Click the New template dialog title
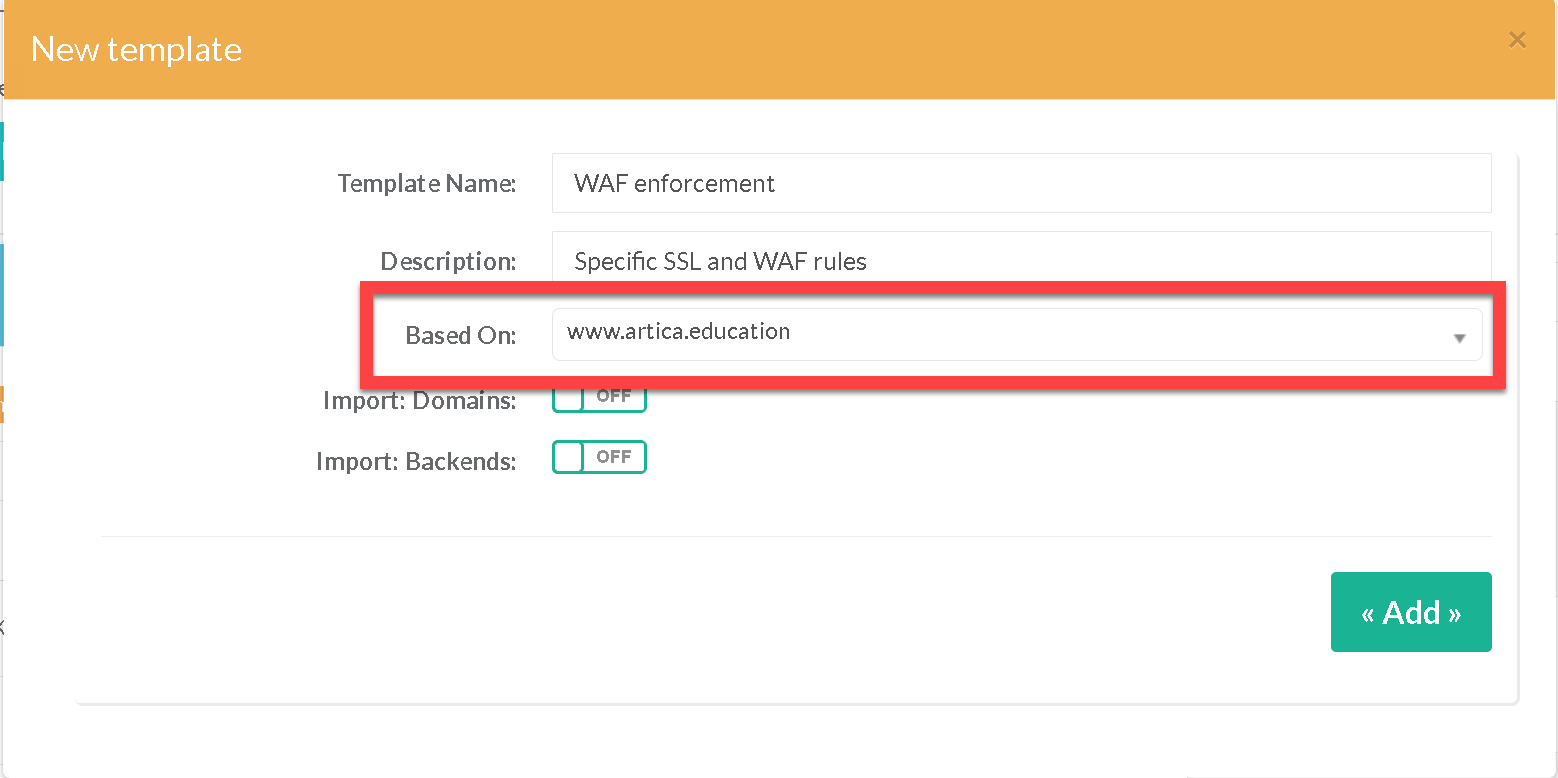Viewport: 1558px width, 778px height. 137,50
